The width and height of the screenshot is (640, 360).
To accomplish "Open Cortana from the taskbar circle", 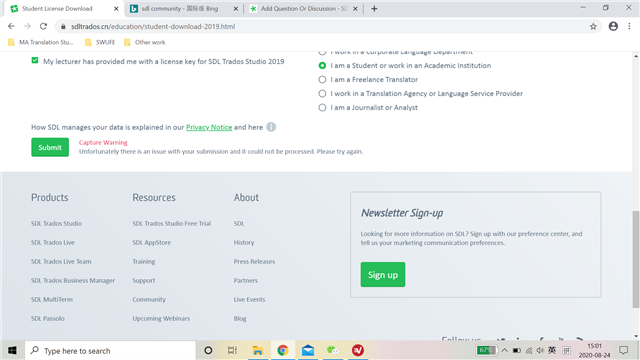I will pyautogui.click(x=208, y=350).
